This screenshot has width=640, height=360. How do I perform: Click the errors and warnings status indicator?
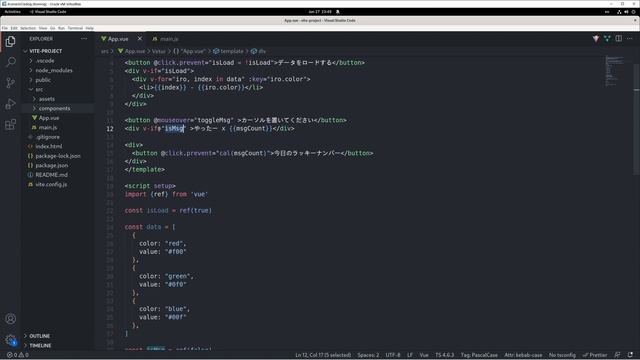pyautogui.click(x=18, y=355)
